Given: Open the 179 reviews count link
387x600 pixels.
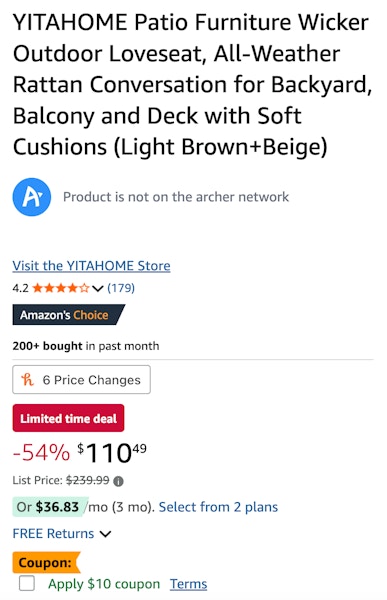Looking at the screenshot, I should (121, 288).
